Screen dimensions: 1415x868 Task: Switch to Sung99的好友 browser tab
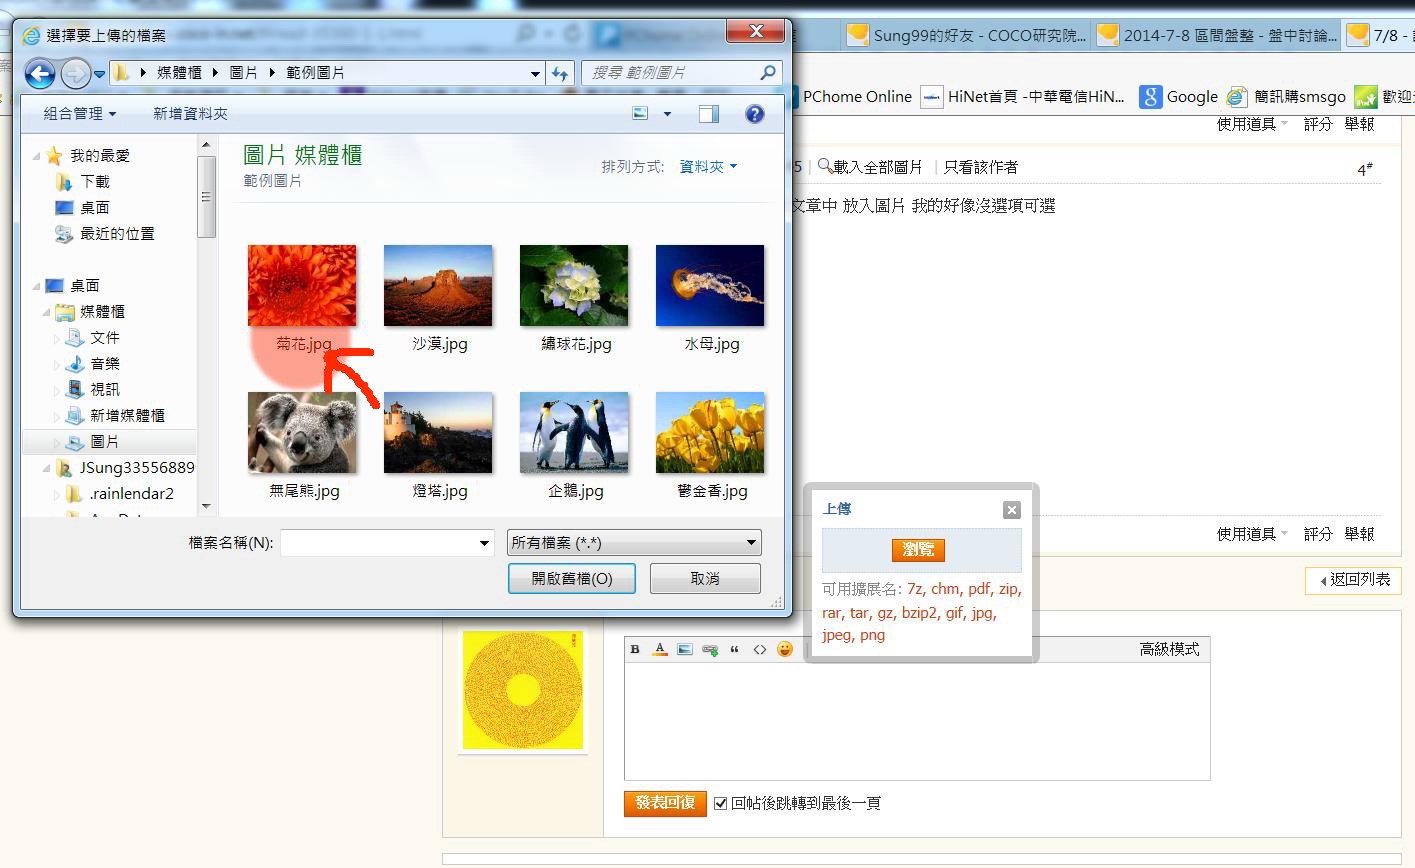[x=968, y=36]
